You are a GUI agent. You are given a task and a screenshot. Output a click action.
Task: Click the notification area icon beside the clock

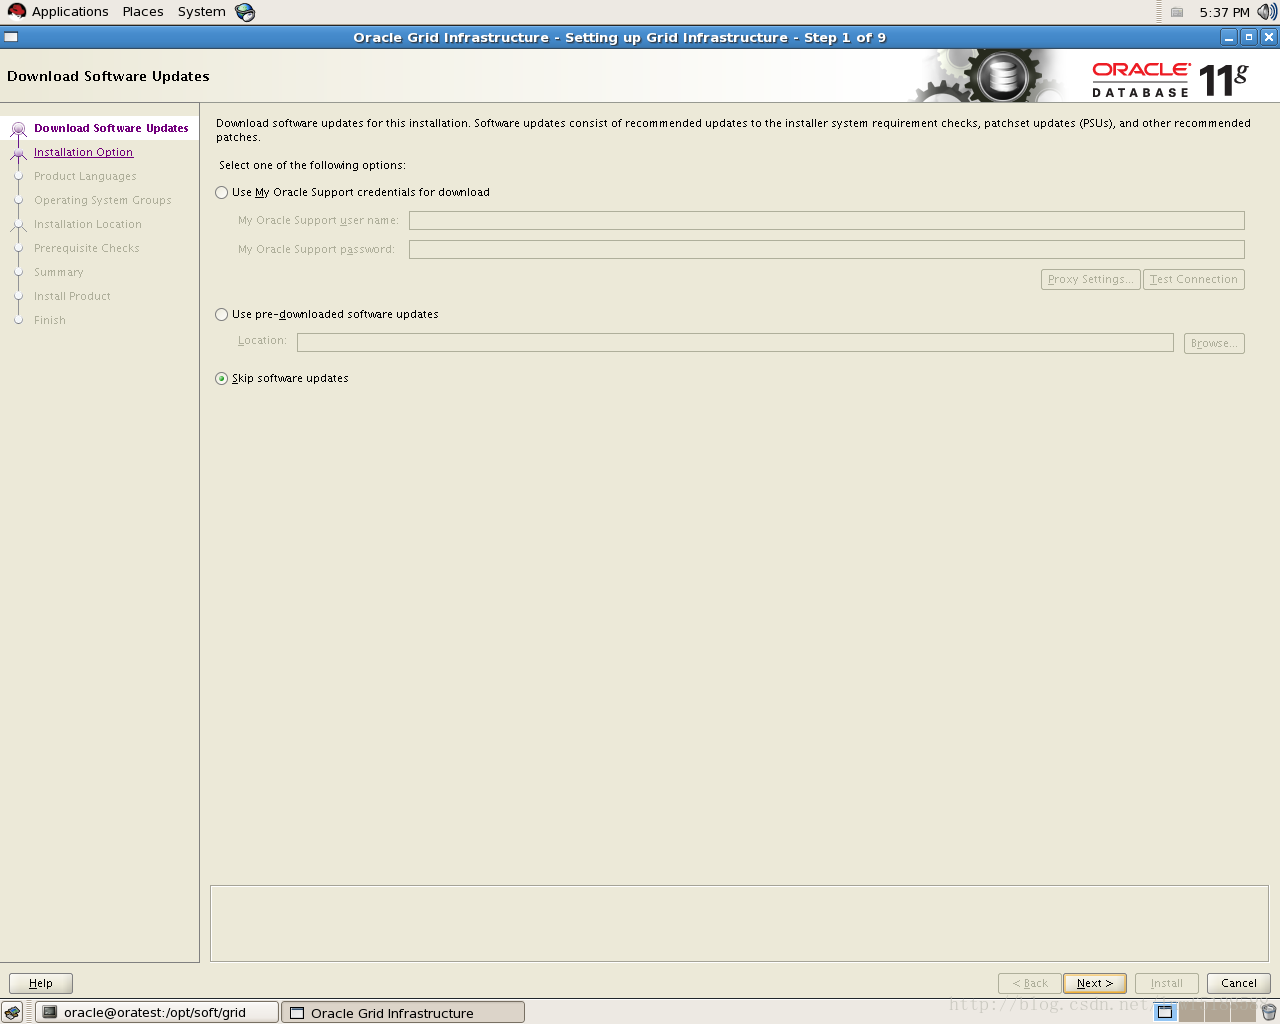(x=1177, y=13)
